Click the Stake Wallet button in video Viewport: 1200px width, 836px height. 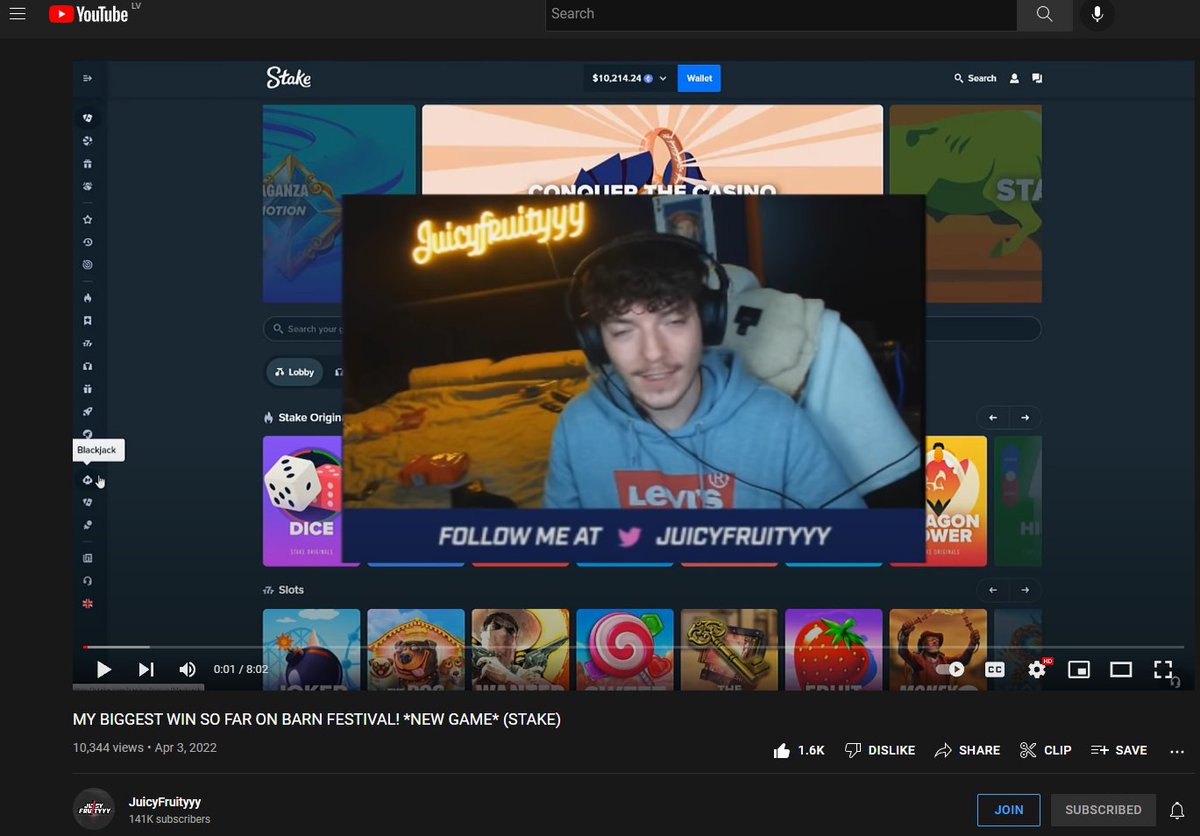click(699, 78)
